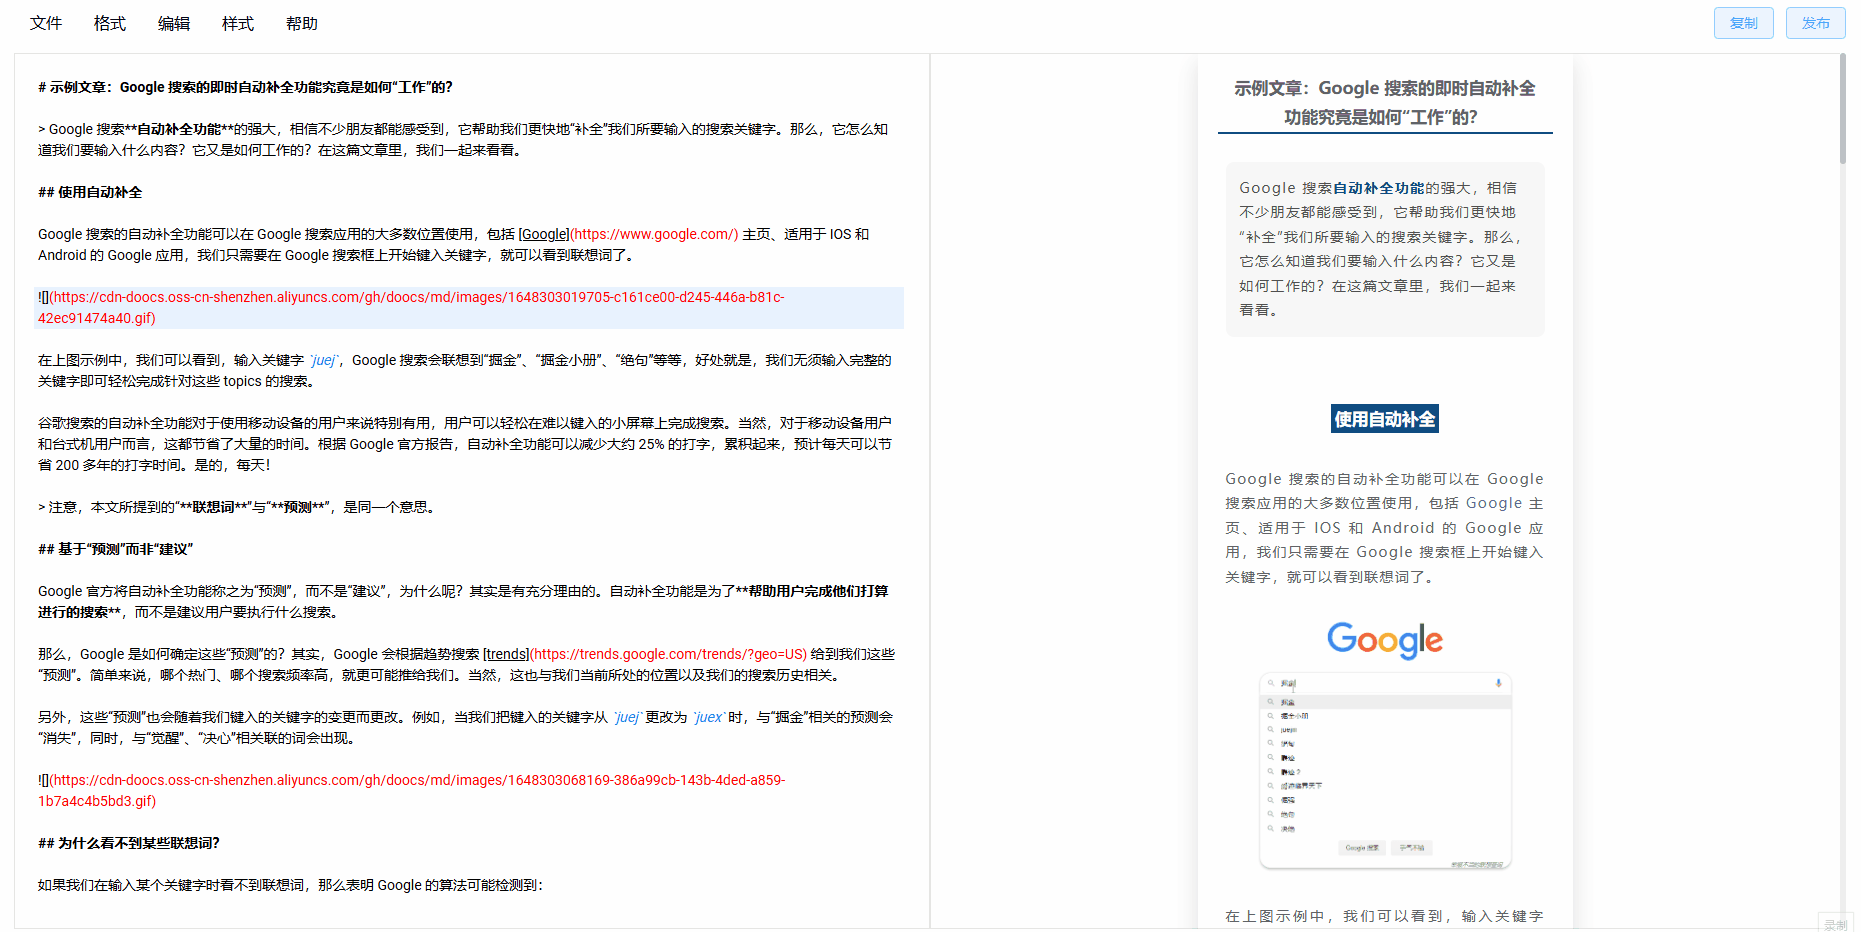Click the preview paragraph 'Google 搜索的自动补全功能可以在'
1861x932 pixels.
click(1385, 528)
